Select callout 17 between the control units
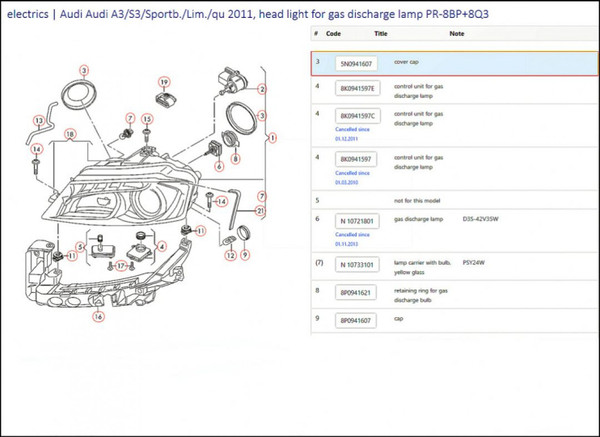The image size is (600, 437). coord(121,265)
